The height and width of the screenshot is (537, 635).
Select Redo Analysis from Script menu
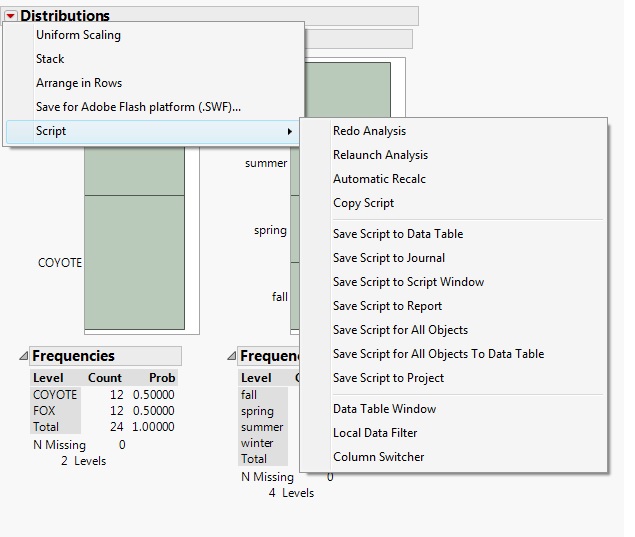(369, 131)
